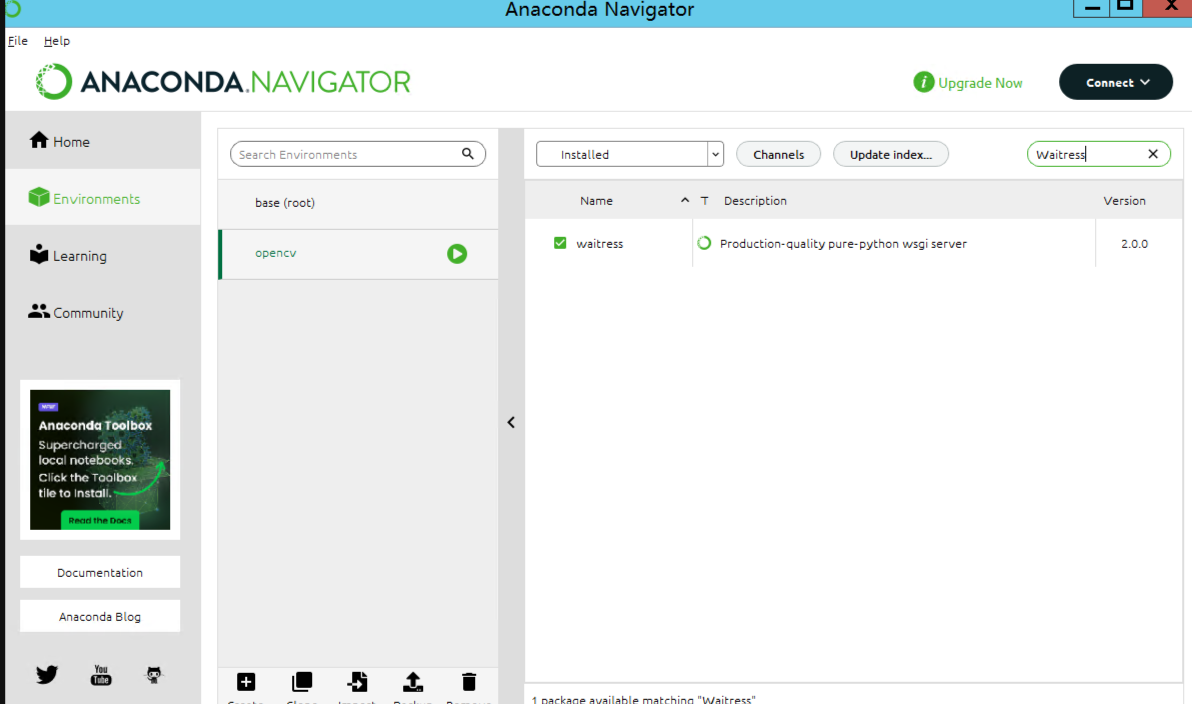Click the Production-quality pure-python wsgi server description
The width and height of the screenshot is (1192, 704).
(843, 244)
